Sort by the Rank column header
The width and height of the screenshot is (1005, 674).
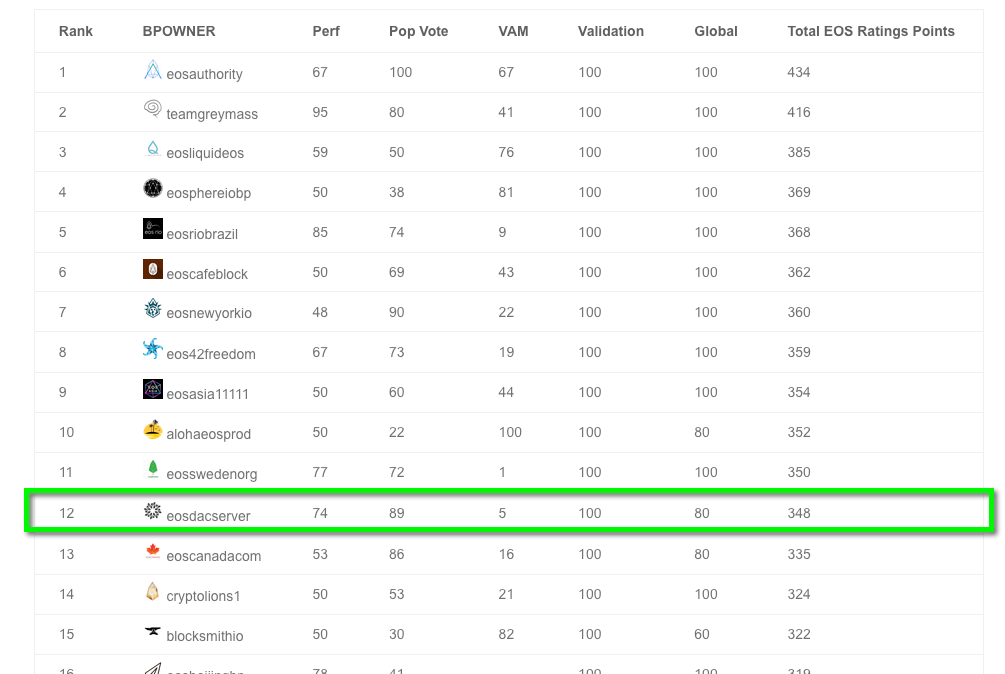(76, 31)
